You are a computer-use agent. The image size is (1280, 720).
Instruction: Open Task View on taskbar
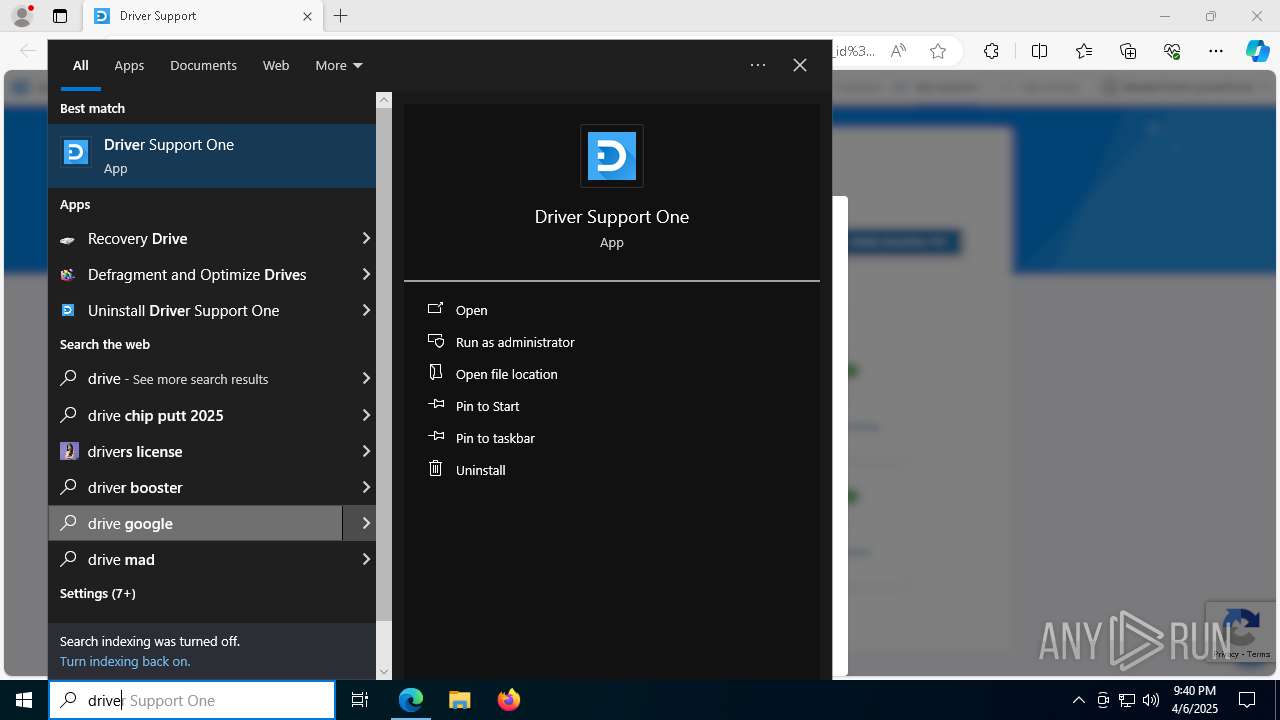[360, 700]
